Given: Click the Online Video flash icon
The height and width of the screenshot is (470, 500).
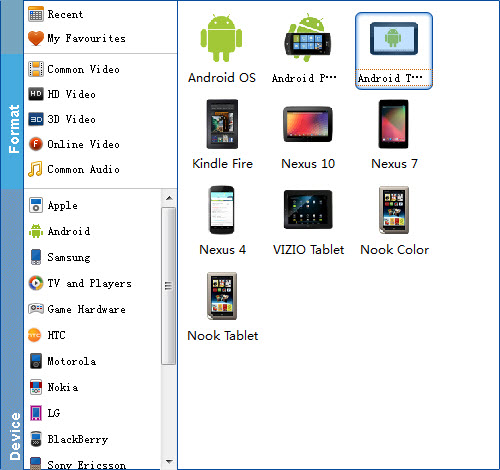Looking at the screenshot, I should [x=36, y=144].
